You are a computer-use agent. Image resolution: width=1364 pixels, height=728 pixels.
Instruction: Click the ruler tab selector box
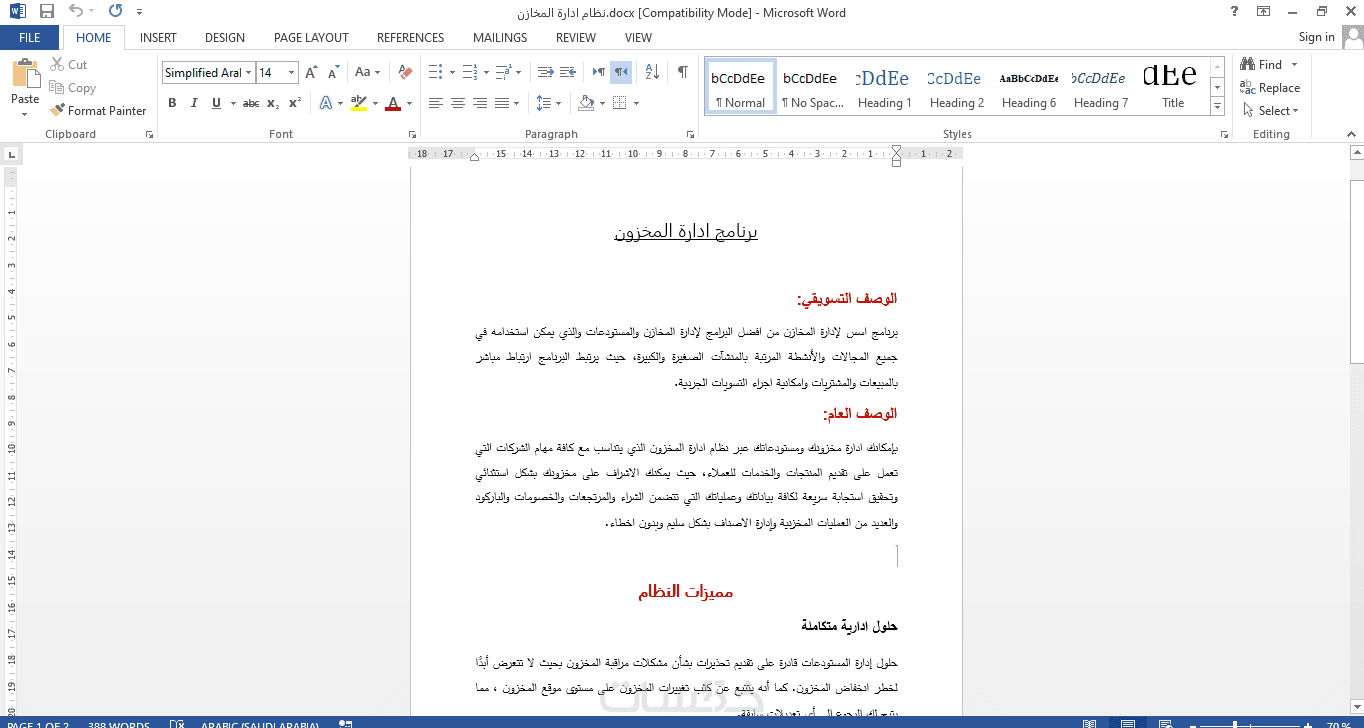pos(11,154)
